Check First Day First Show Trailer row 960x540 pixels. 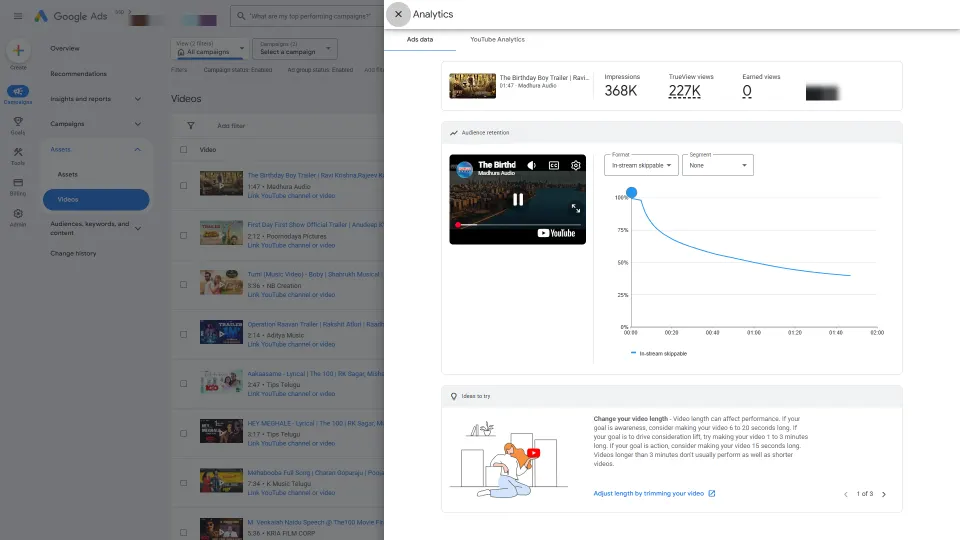[183, 235]
